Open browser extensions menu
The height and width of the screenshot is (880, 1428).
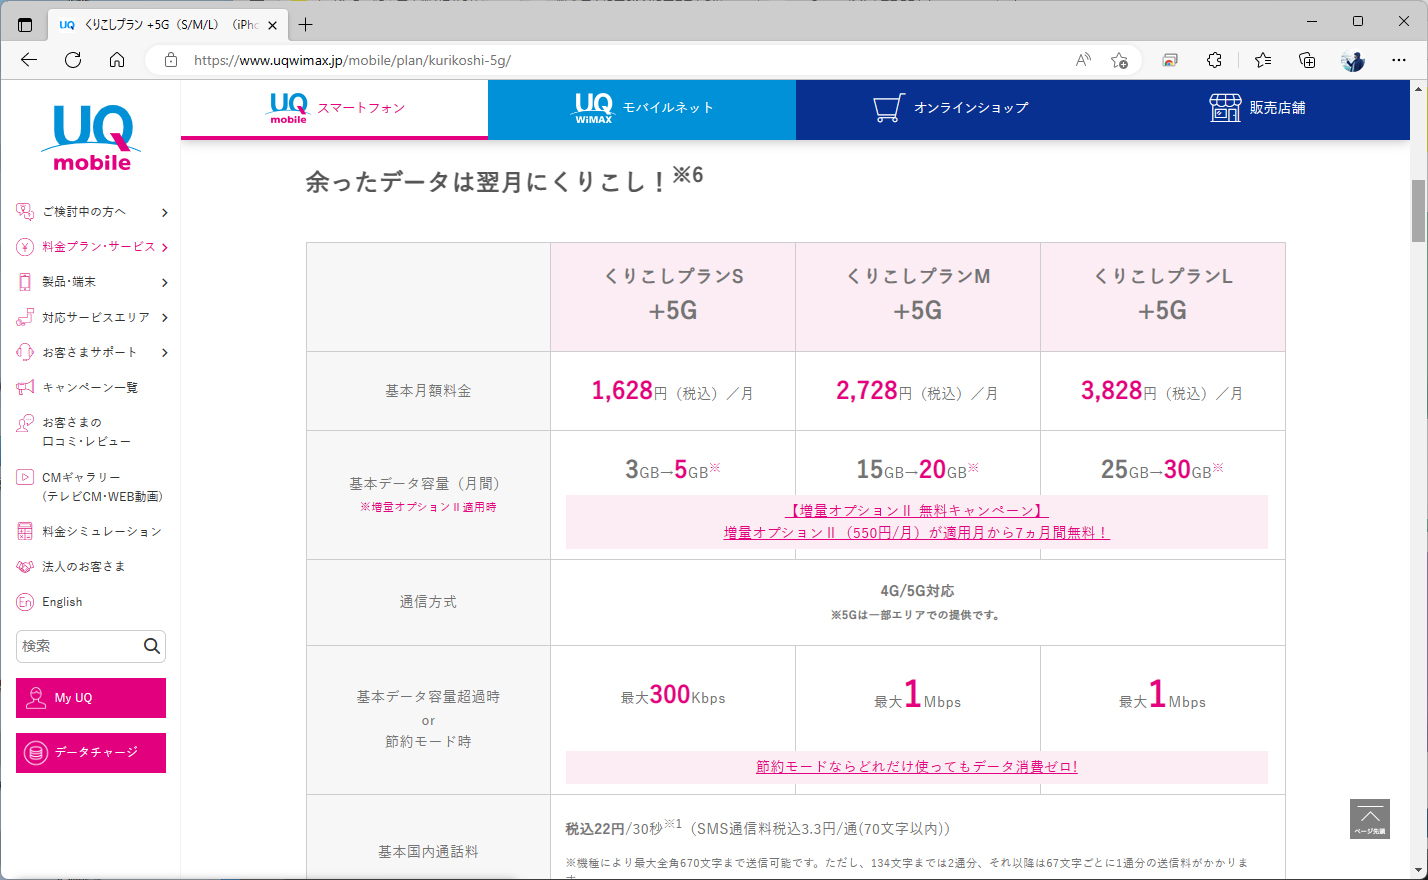pyautogui.click(x=1214, y=60)
